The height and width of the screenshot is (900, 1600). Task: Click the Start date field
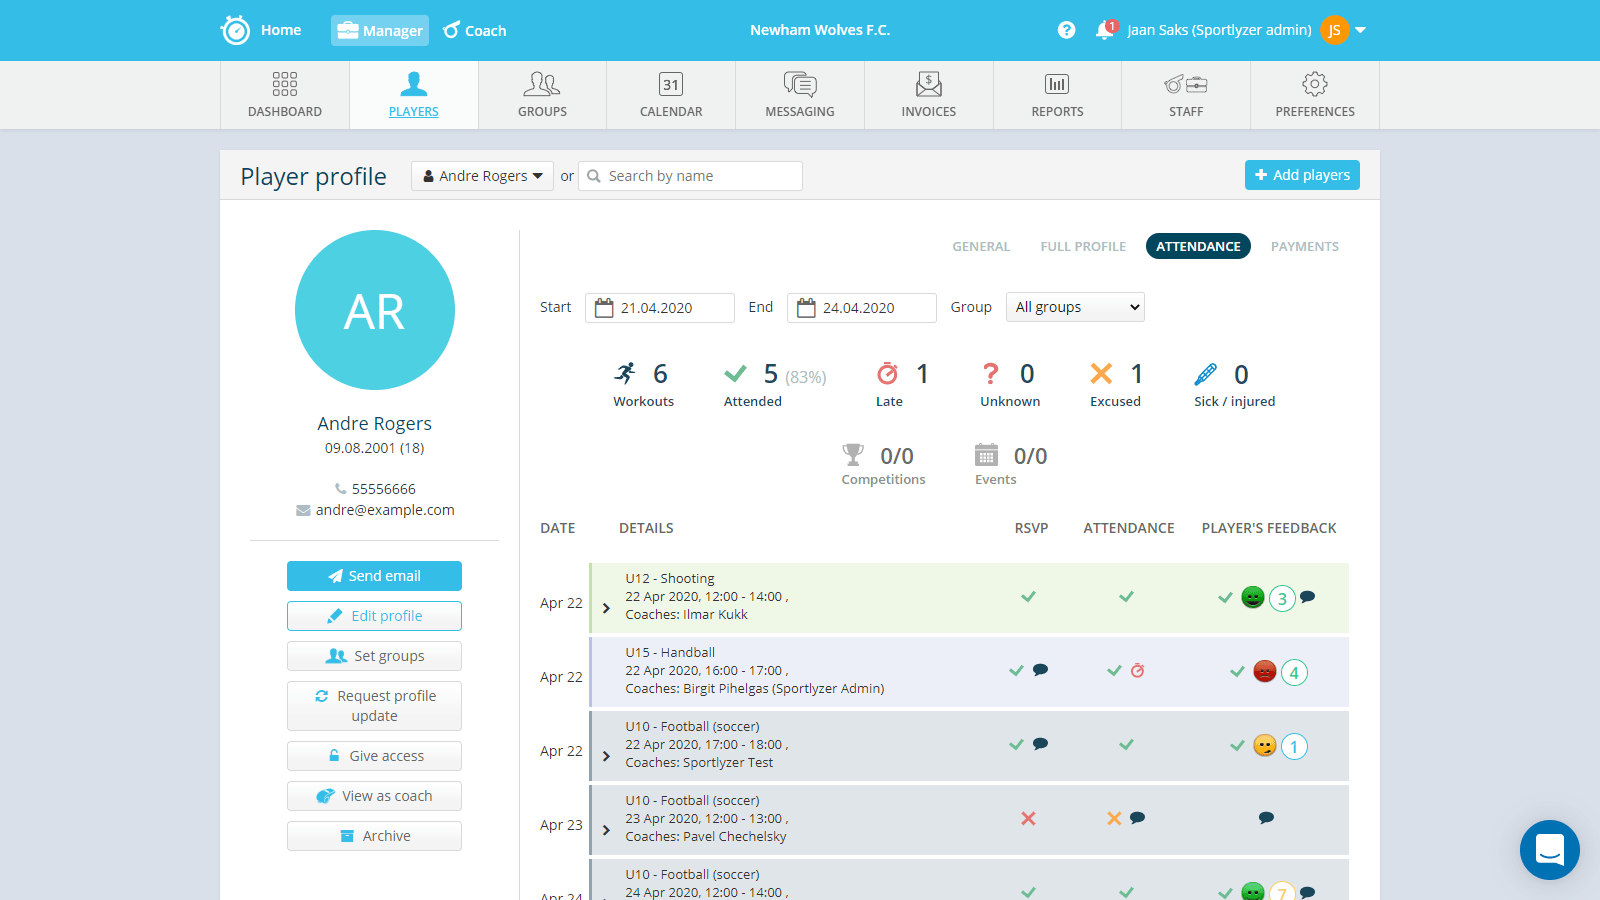(x=660, y=308)
